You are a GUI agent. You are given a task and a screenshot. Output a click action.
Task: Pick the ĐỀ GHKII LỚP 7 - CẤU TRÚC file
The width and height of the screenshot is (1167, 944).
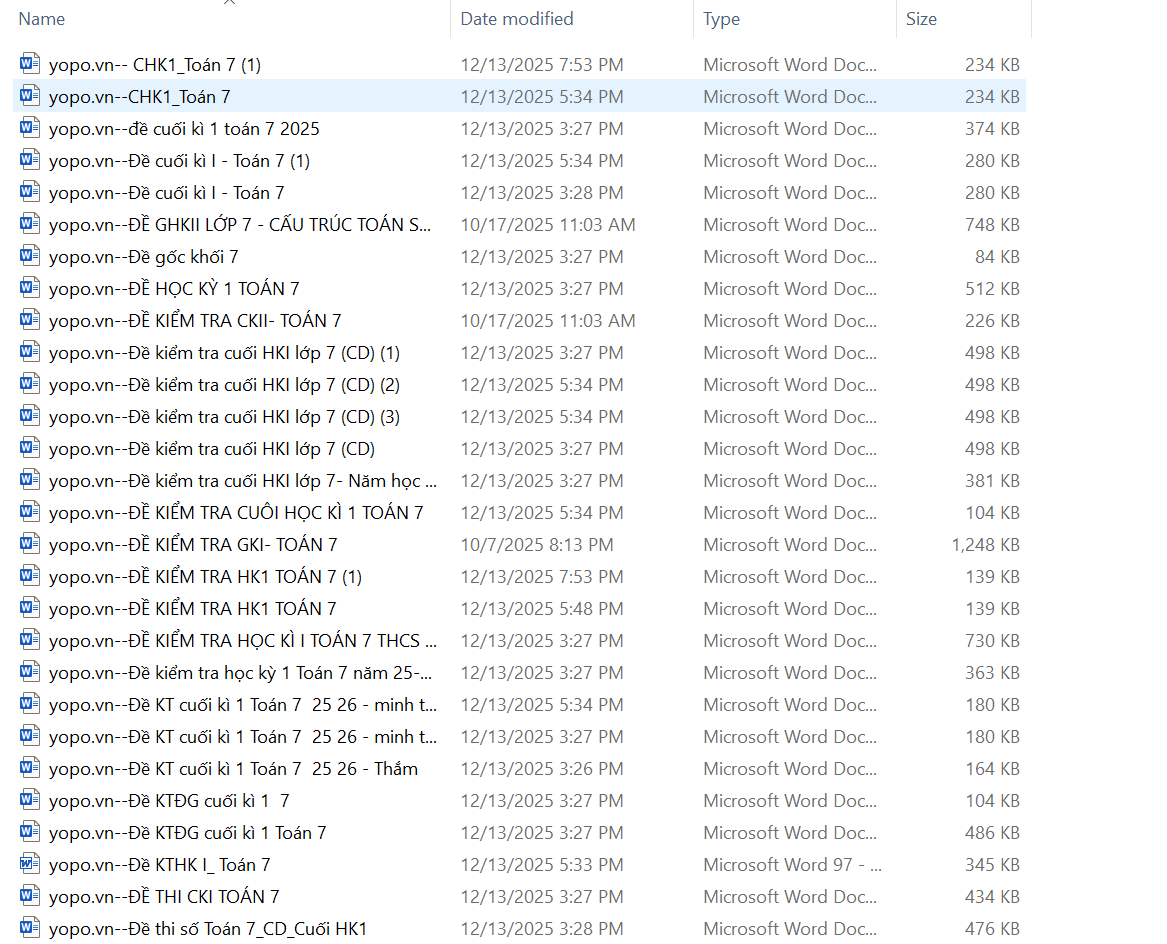[240, 225]
